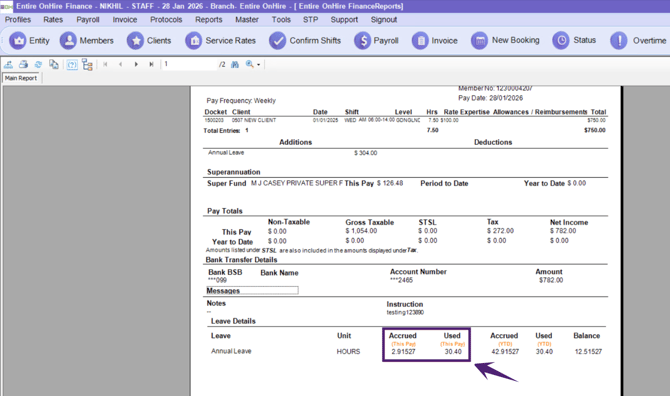
Task: Click the Overtime toolbar button
Action: 638,41
